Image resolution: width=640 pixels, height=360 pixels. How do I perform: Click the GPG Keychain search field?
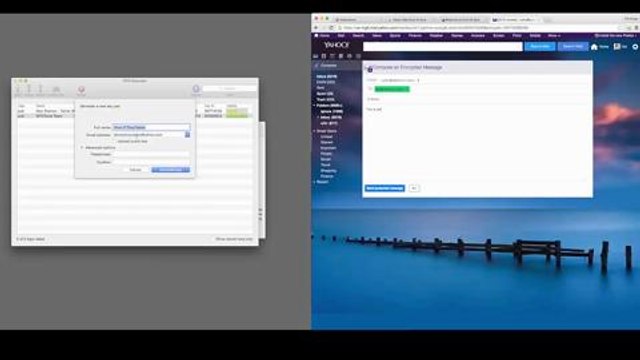pyautogui.click(x=229, y=88)
